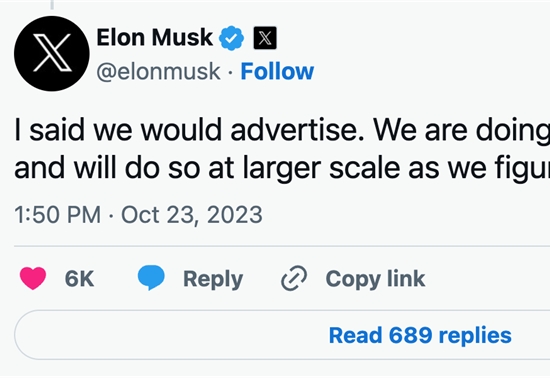Open the black X logo profile avatar
The width and height of the screenshot is (550, 378).
click(x=52, y=54)
